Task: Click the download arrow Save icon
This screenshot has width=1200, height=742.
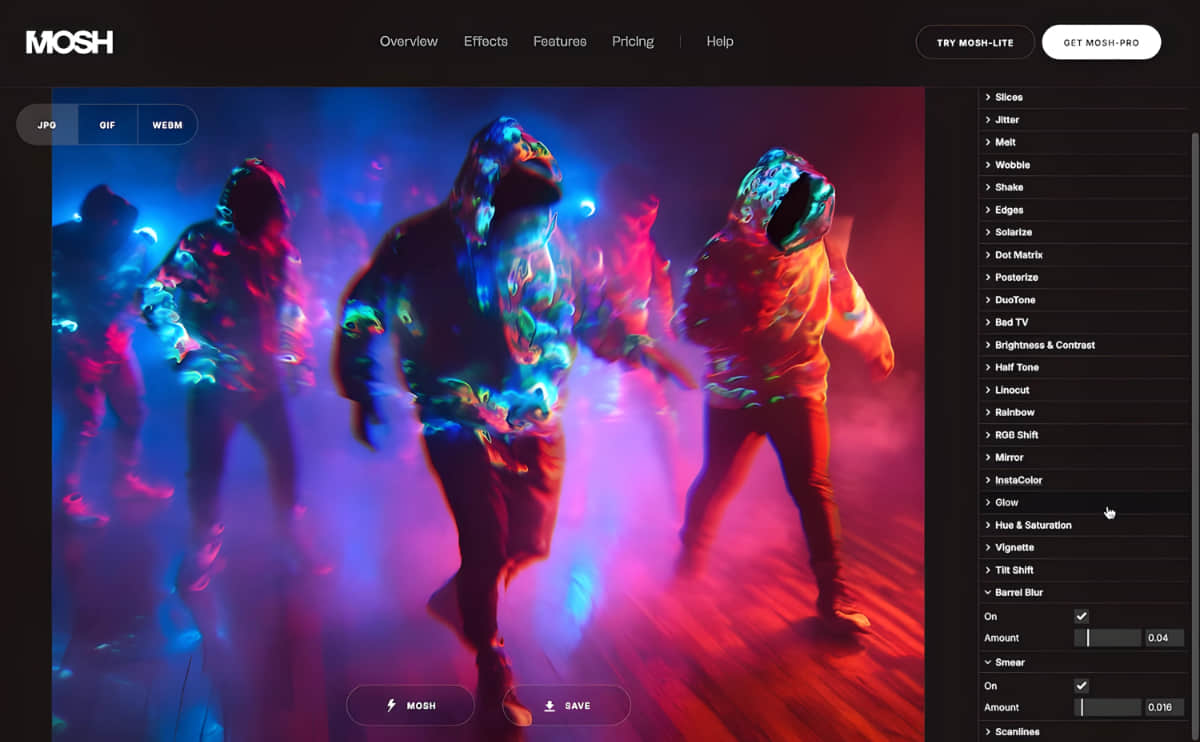Action: 549,706
